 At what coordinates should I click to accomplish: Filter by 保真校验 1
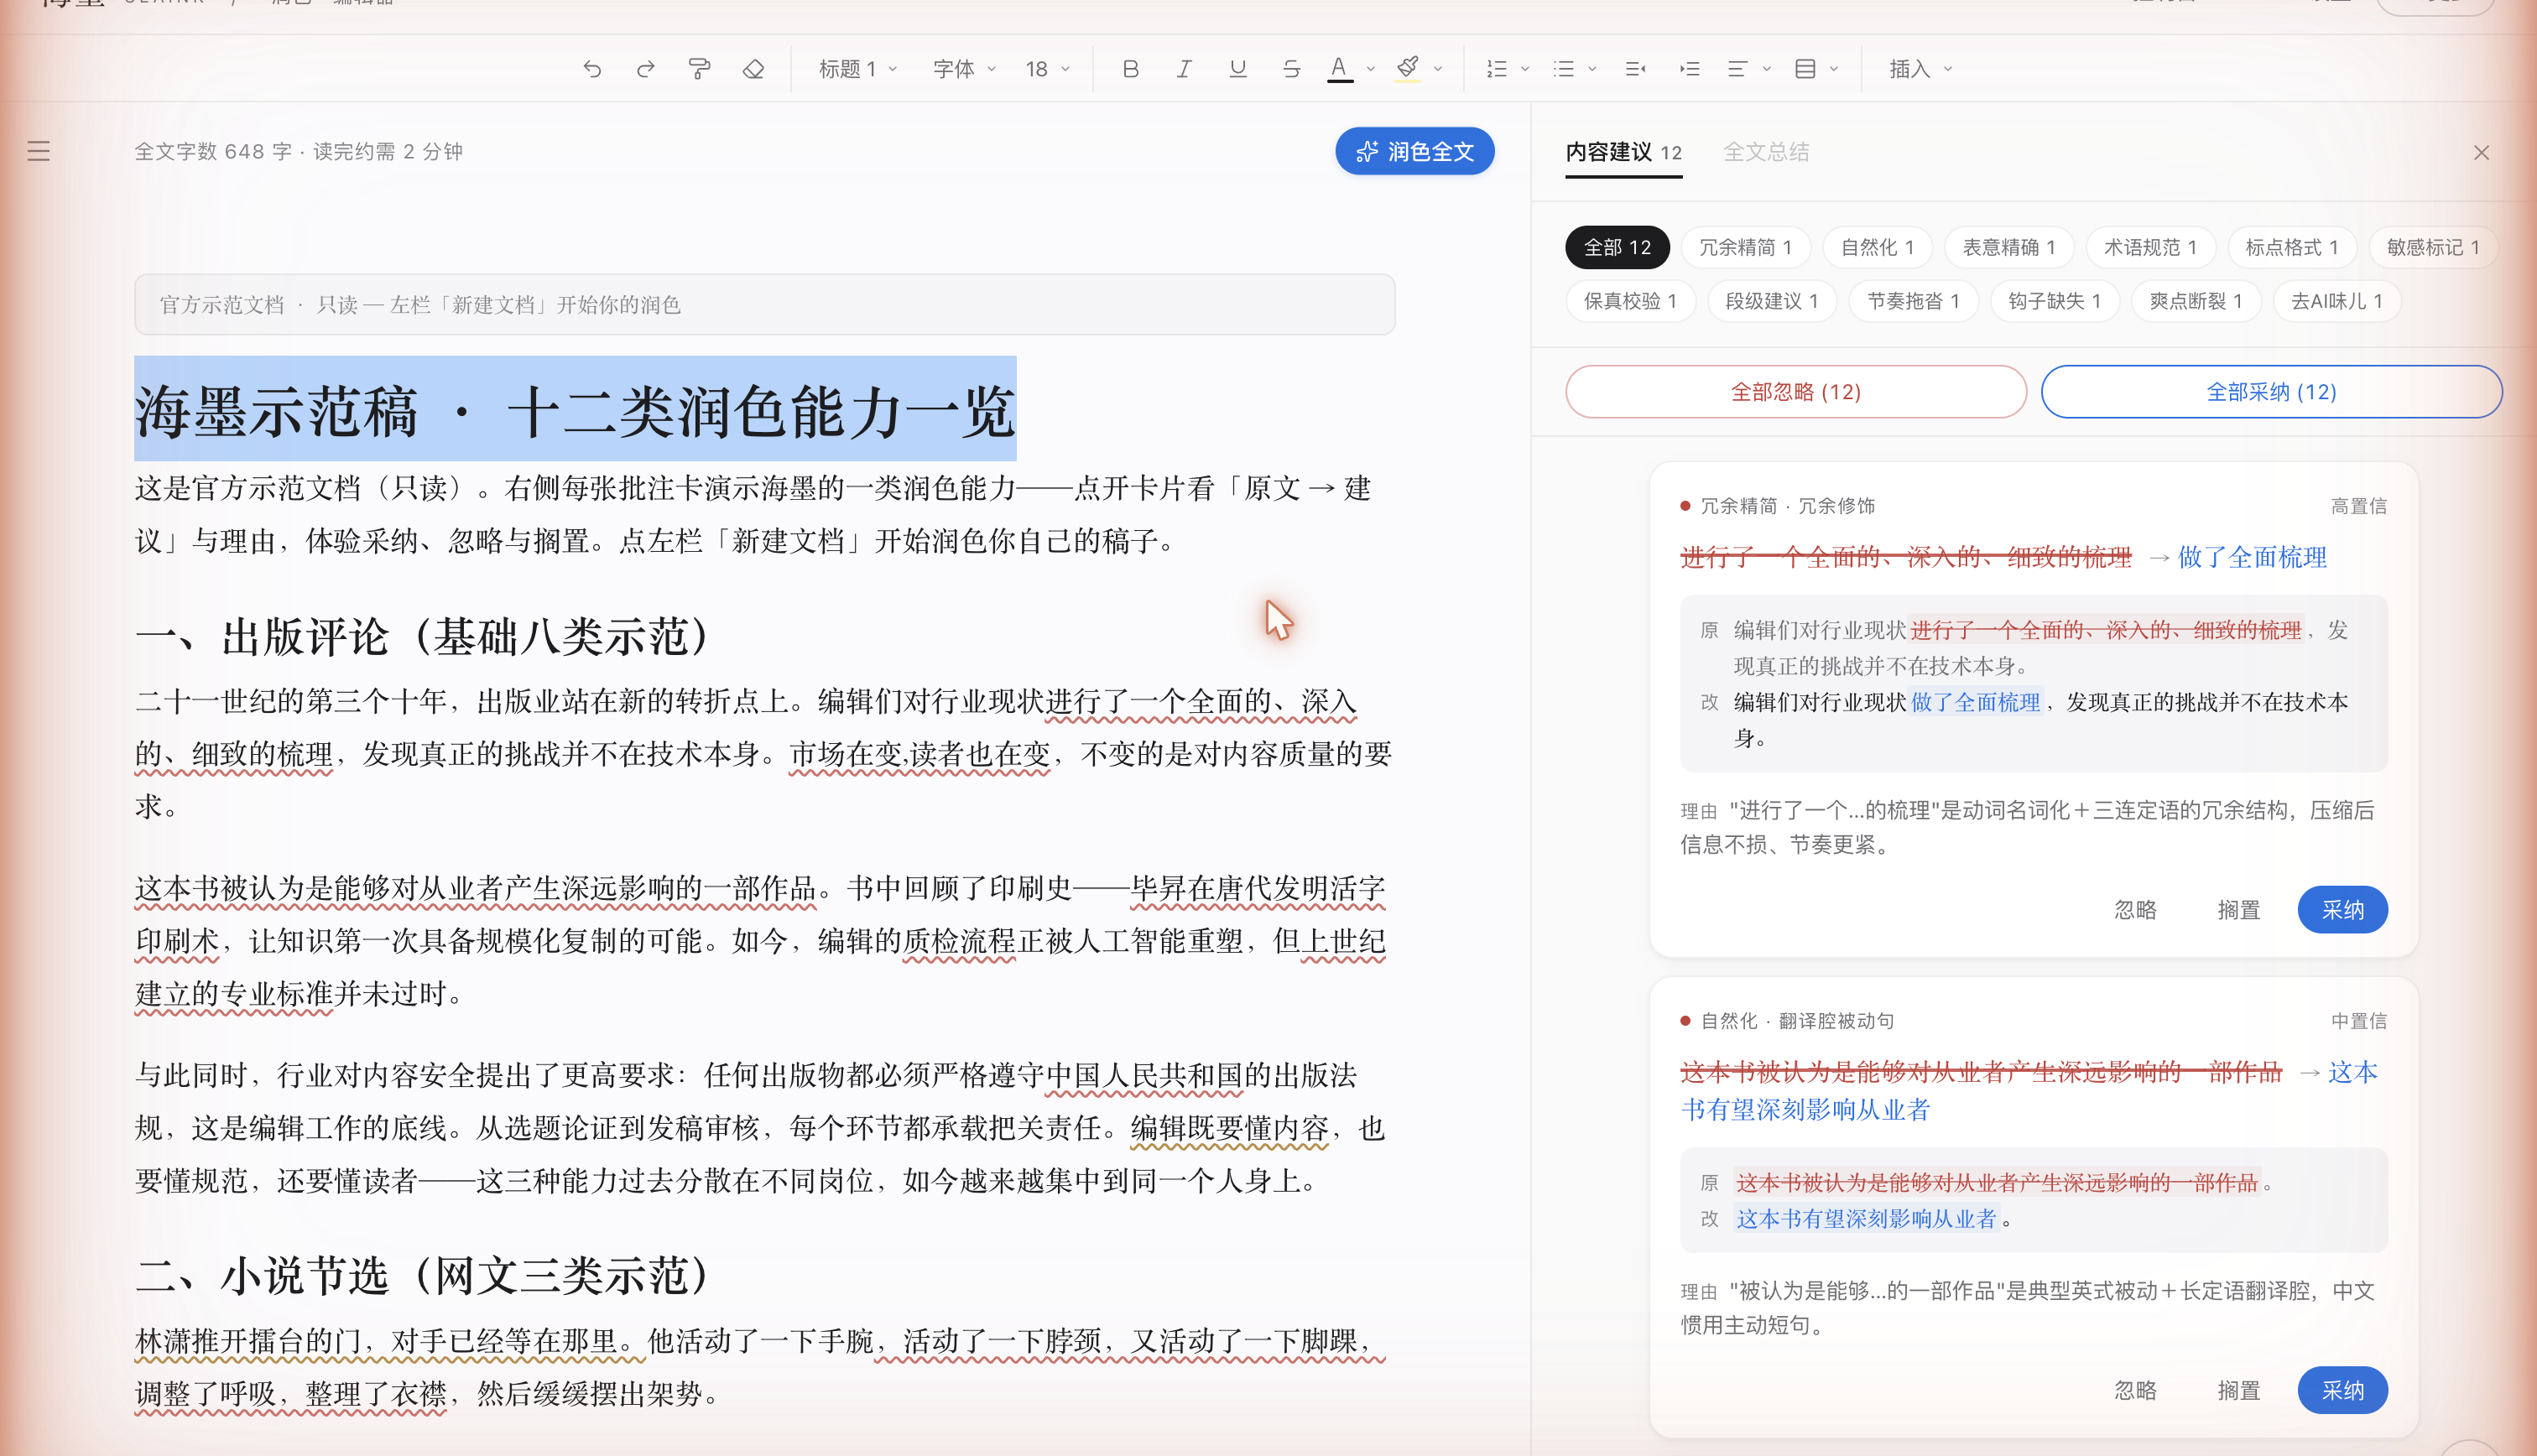pos(1630,301)
